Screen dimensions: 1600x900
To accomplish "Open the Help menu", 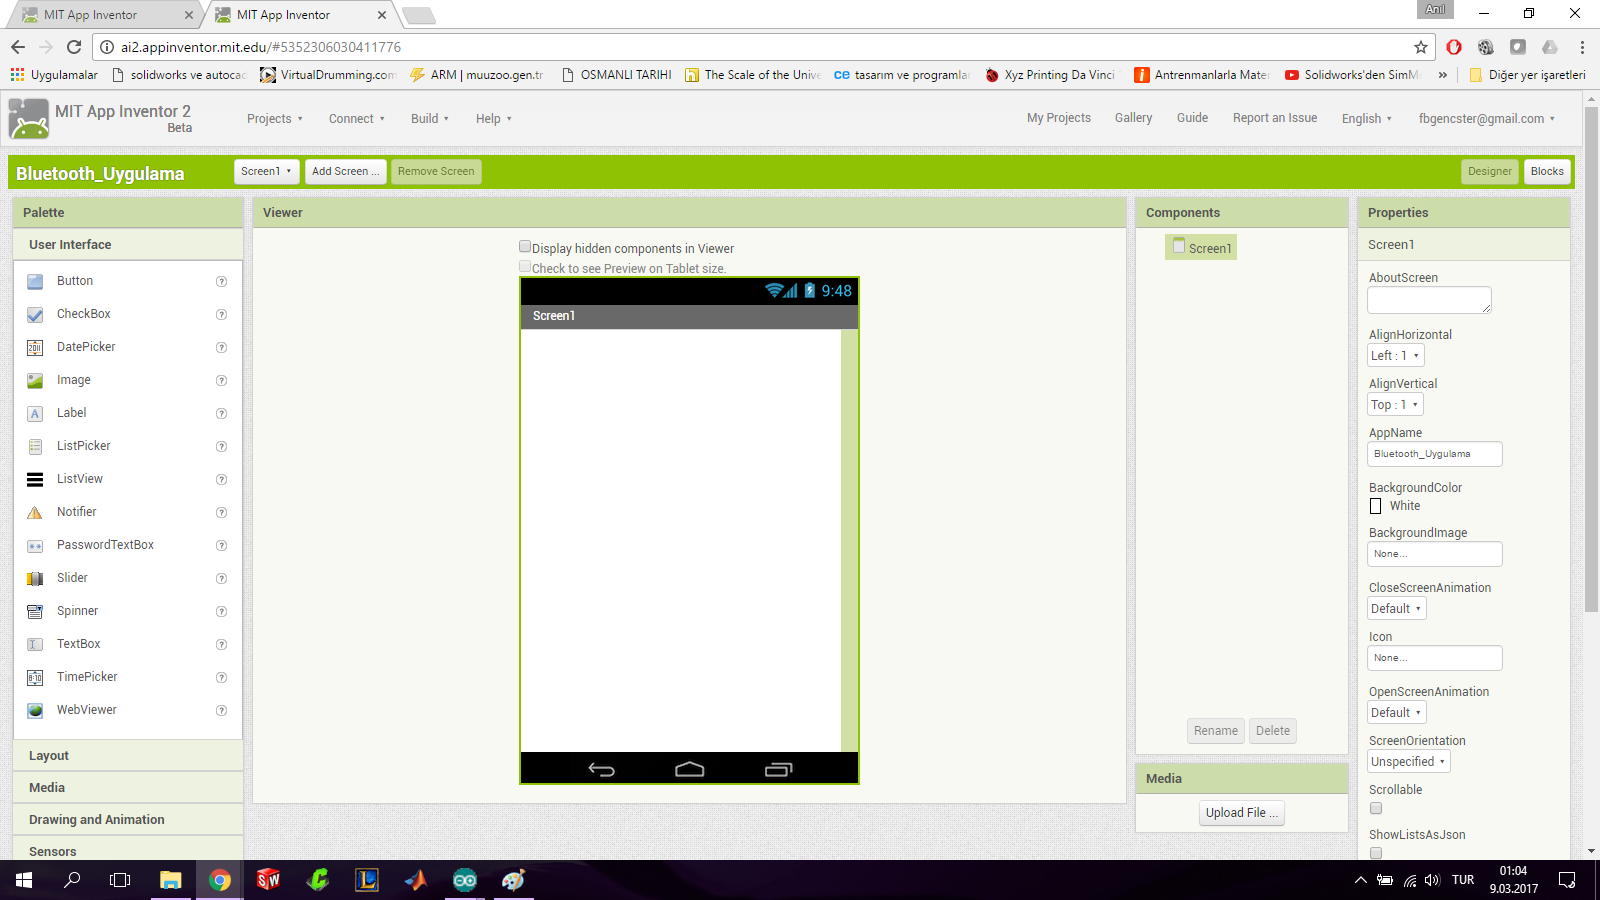I will (494, 119).
